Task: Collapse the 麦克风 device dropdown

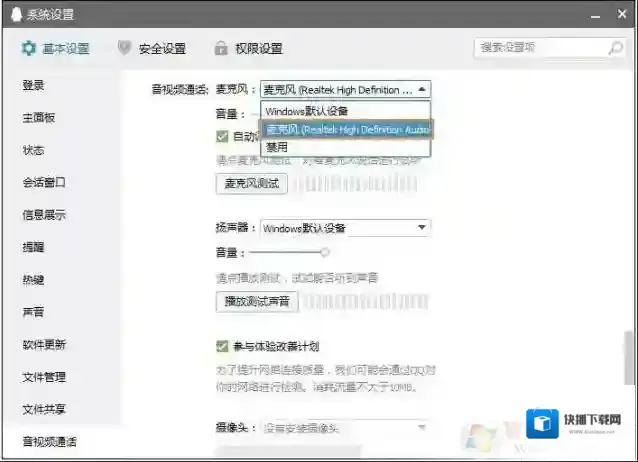Action: [421, 89]
